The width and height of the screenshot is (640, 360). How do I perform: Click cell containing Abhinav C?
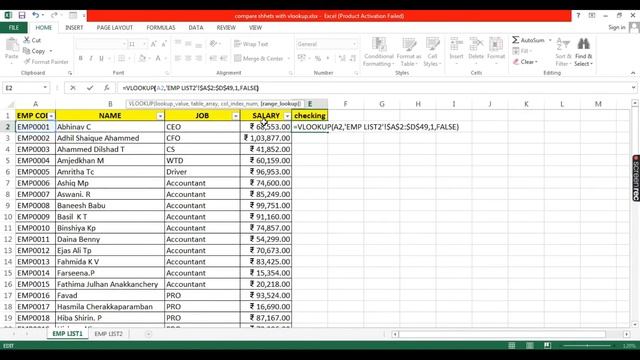point(110,127)
